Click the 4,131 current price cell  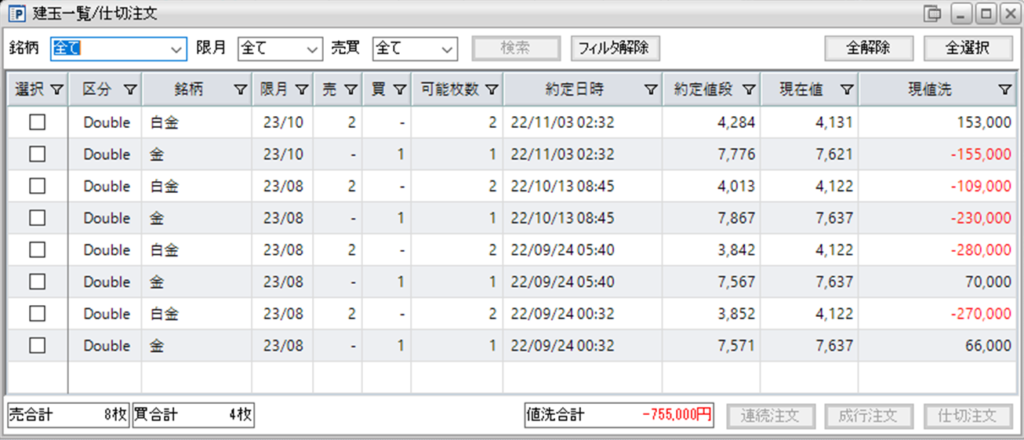pyautogui.click(x=809, y=122)
